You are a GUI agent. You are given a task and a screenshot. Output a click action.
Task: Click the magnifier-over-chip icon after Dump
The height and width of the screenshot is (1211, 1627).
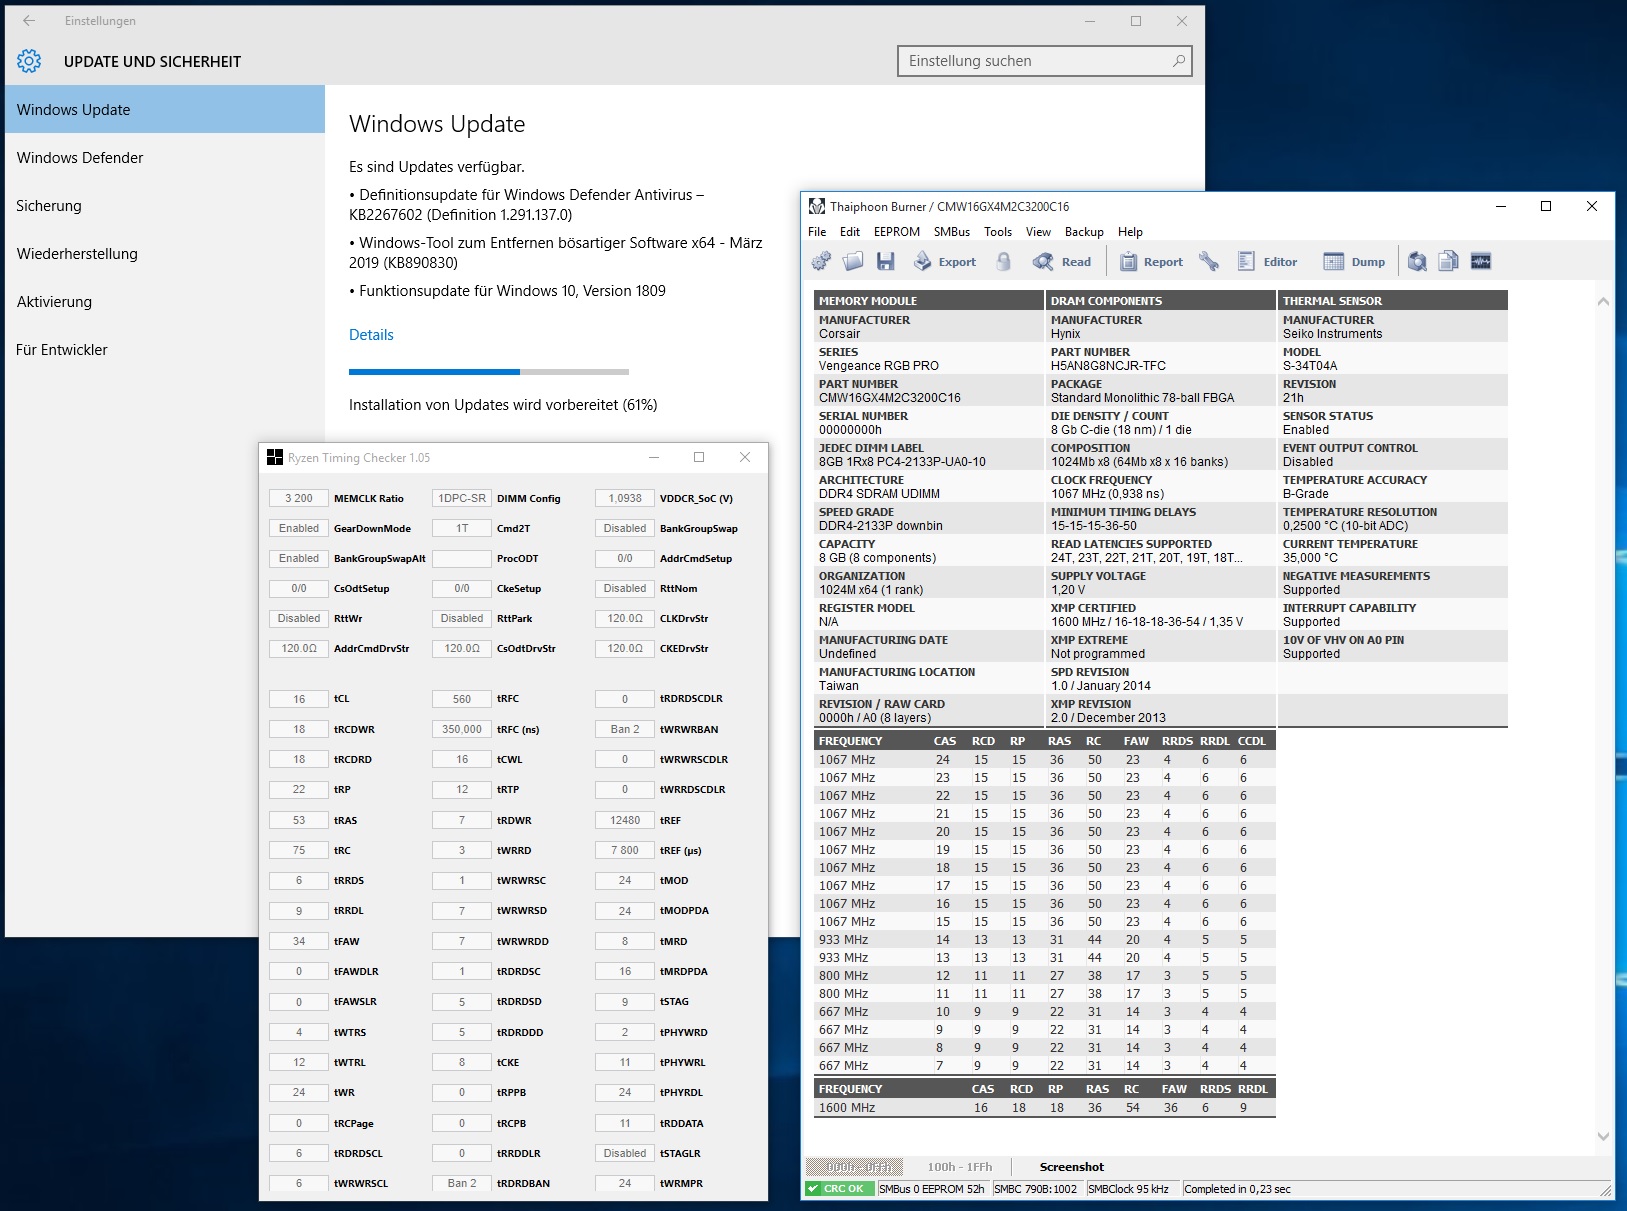[x=1417, y=262]
